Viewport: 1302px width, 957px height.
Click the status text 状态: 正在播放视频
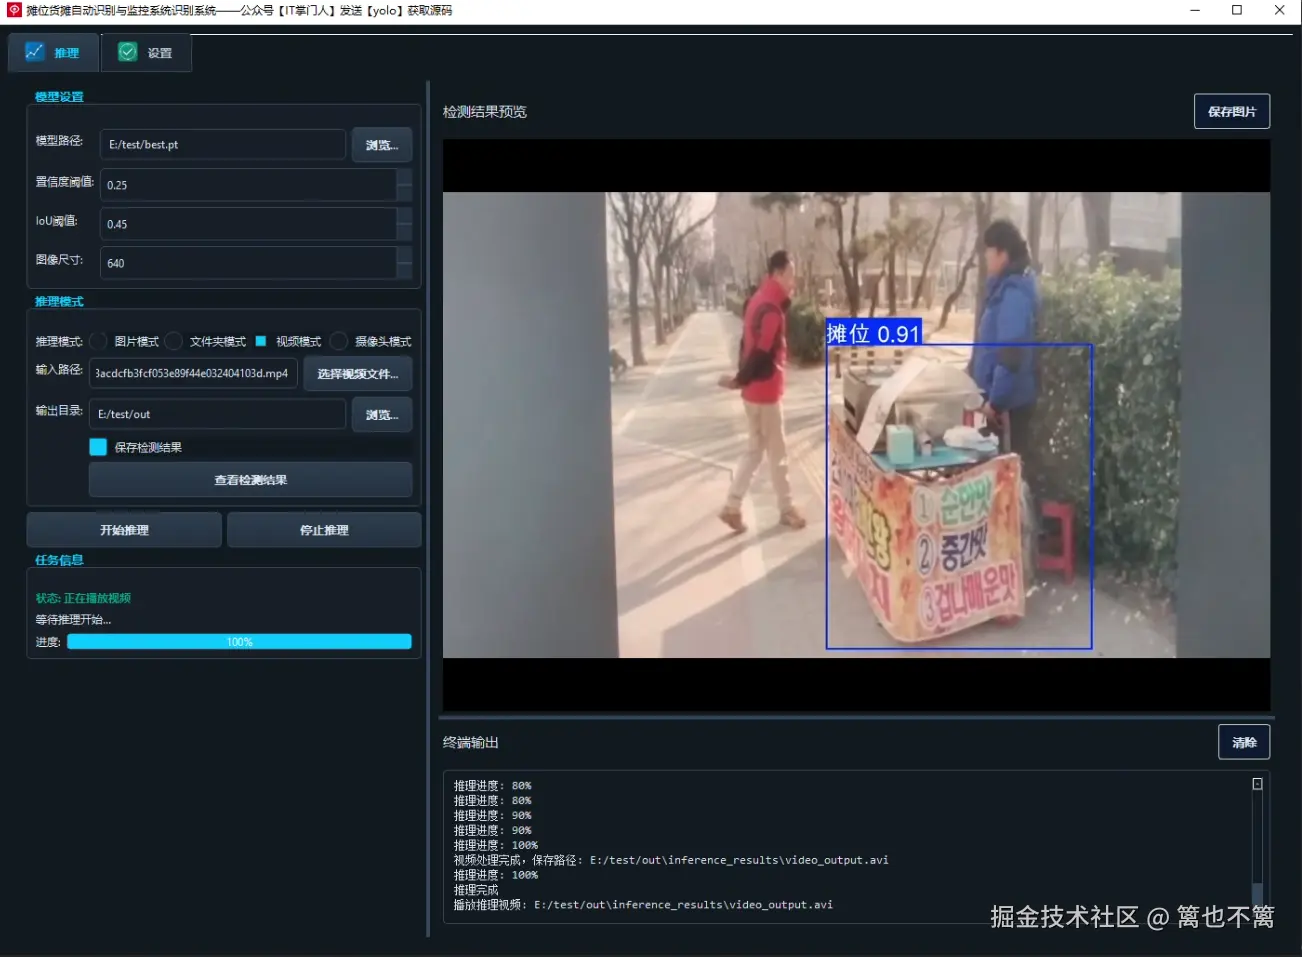pyautogui.click(x=83, y=598)
